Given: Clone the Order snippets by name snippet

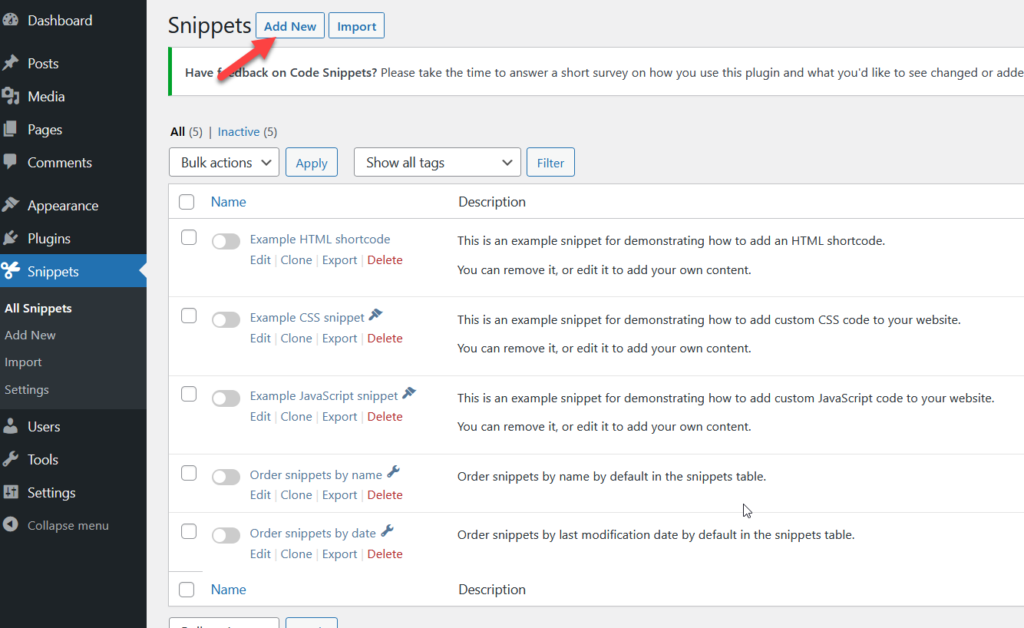Looking at the screenshot, I should 296,495.
